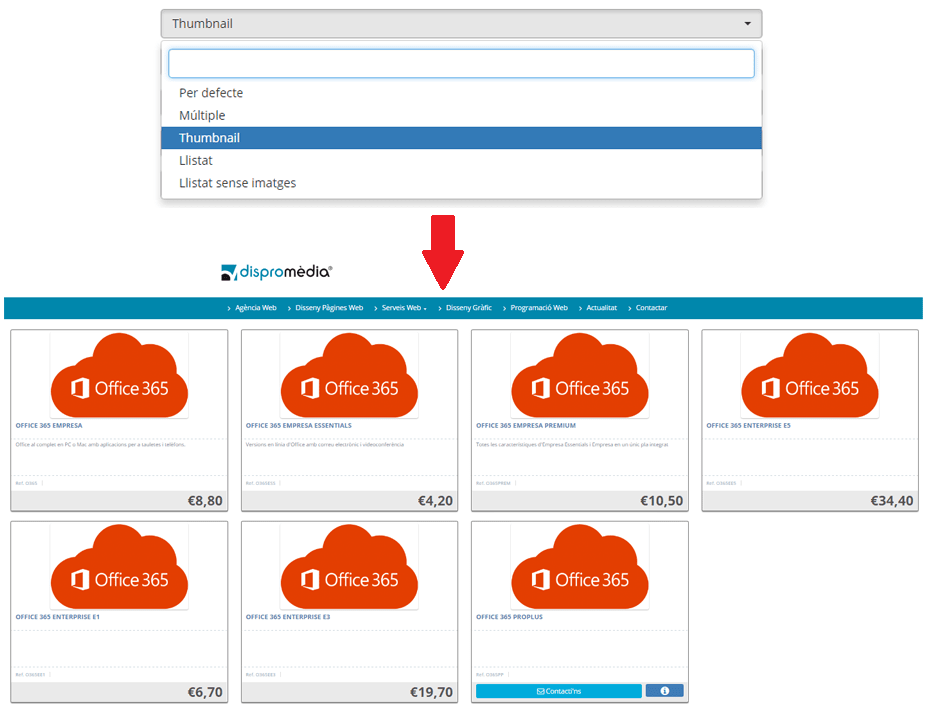Image resolution: width=927 pixels, height=726 pixels.
Task: Click the 'Contacti'ns' button on ProPlus card
Action: [x=559, y=691]
